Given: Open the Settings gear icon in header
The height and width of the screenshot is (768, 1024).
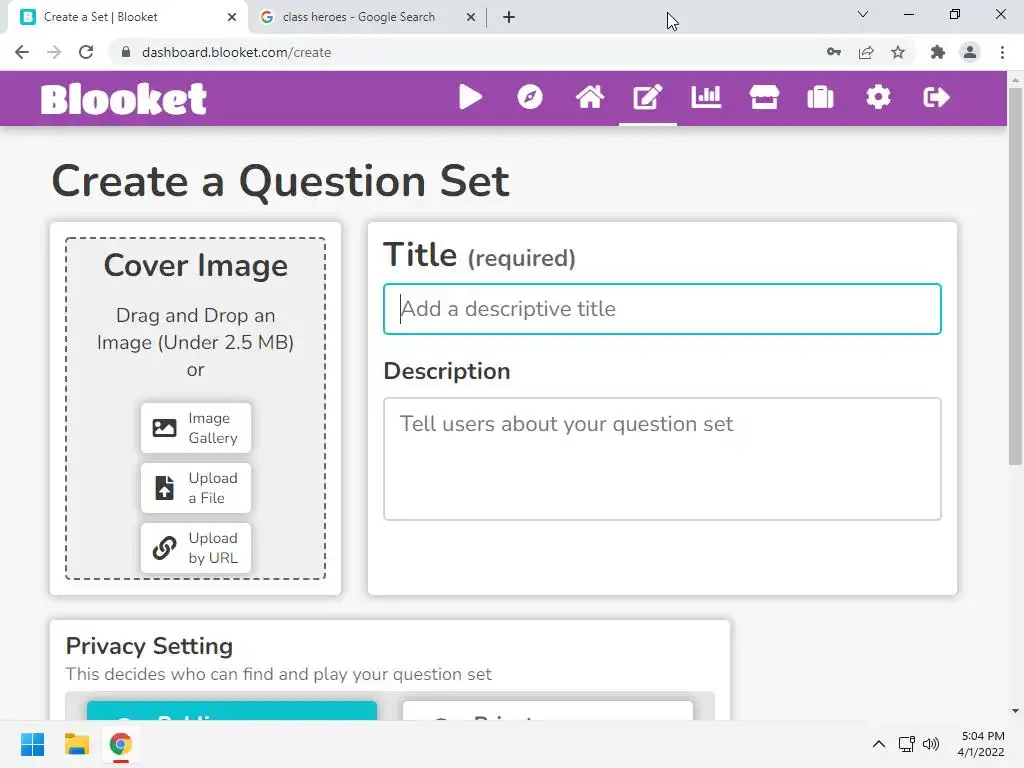Looking at the screenshot, I should [878, 97].
